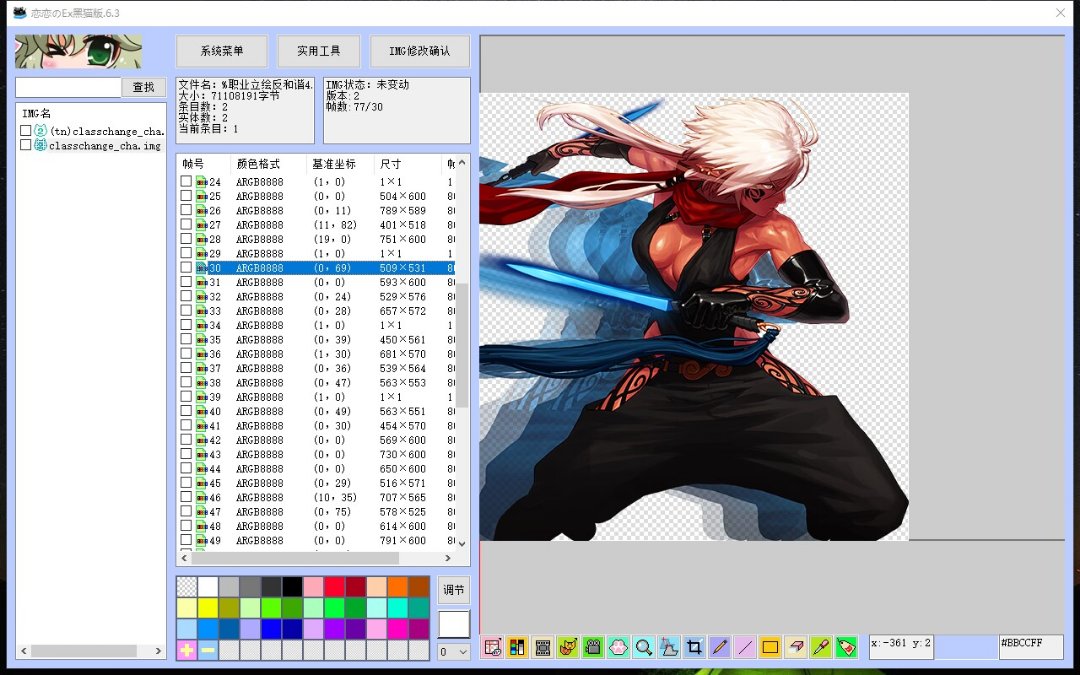
Task: Select the crop tool icon
Action: click(695, 647)
